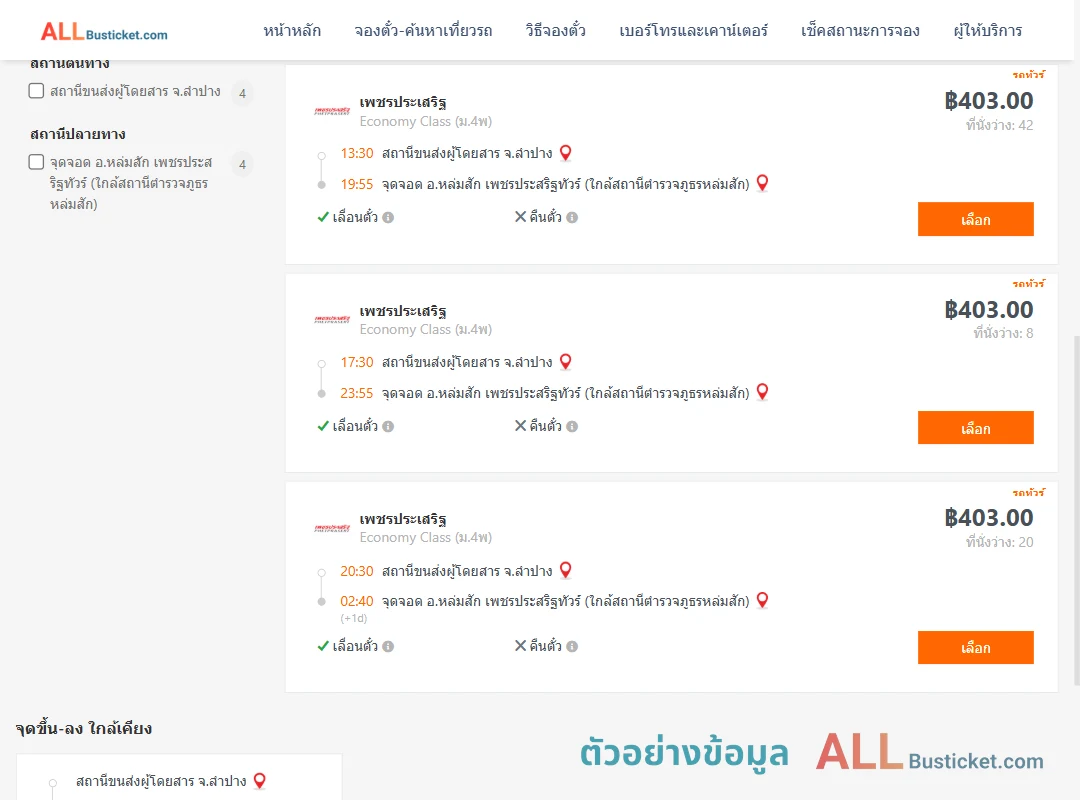Click seats available text ที่นั่งว่าง: 42
This screenshot has width=1080, height=800.
[x=999, y=125]
